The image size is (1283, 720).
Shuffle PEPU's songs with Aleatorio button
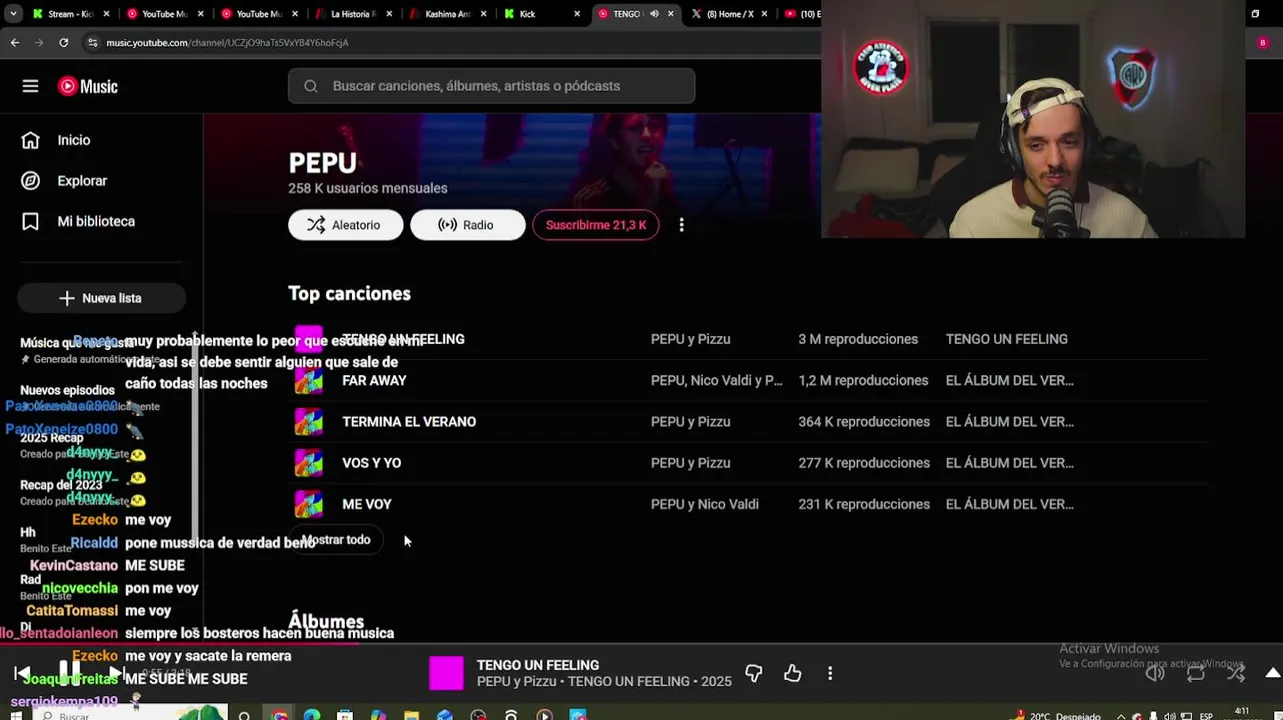[345, 225]
